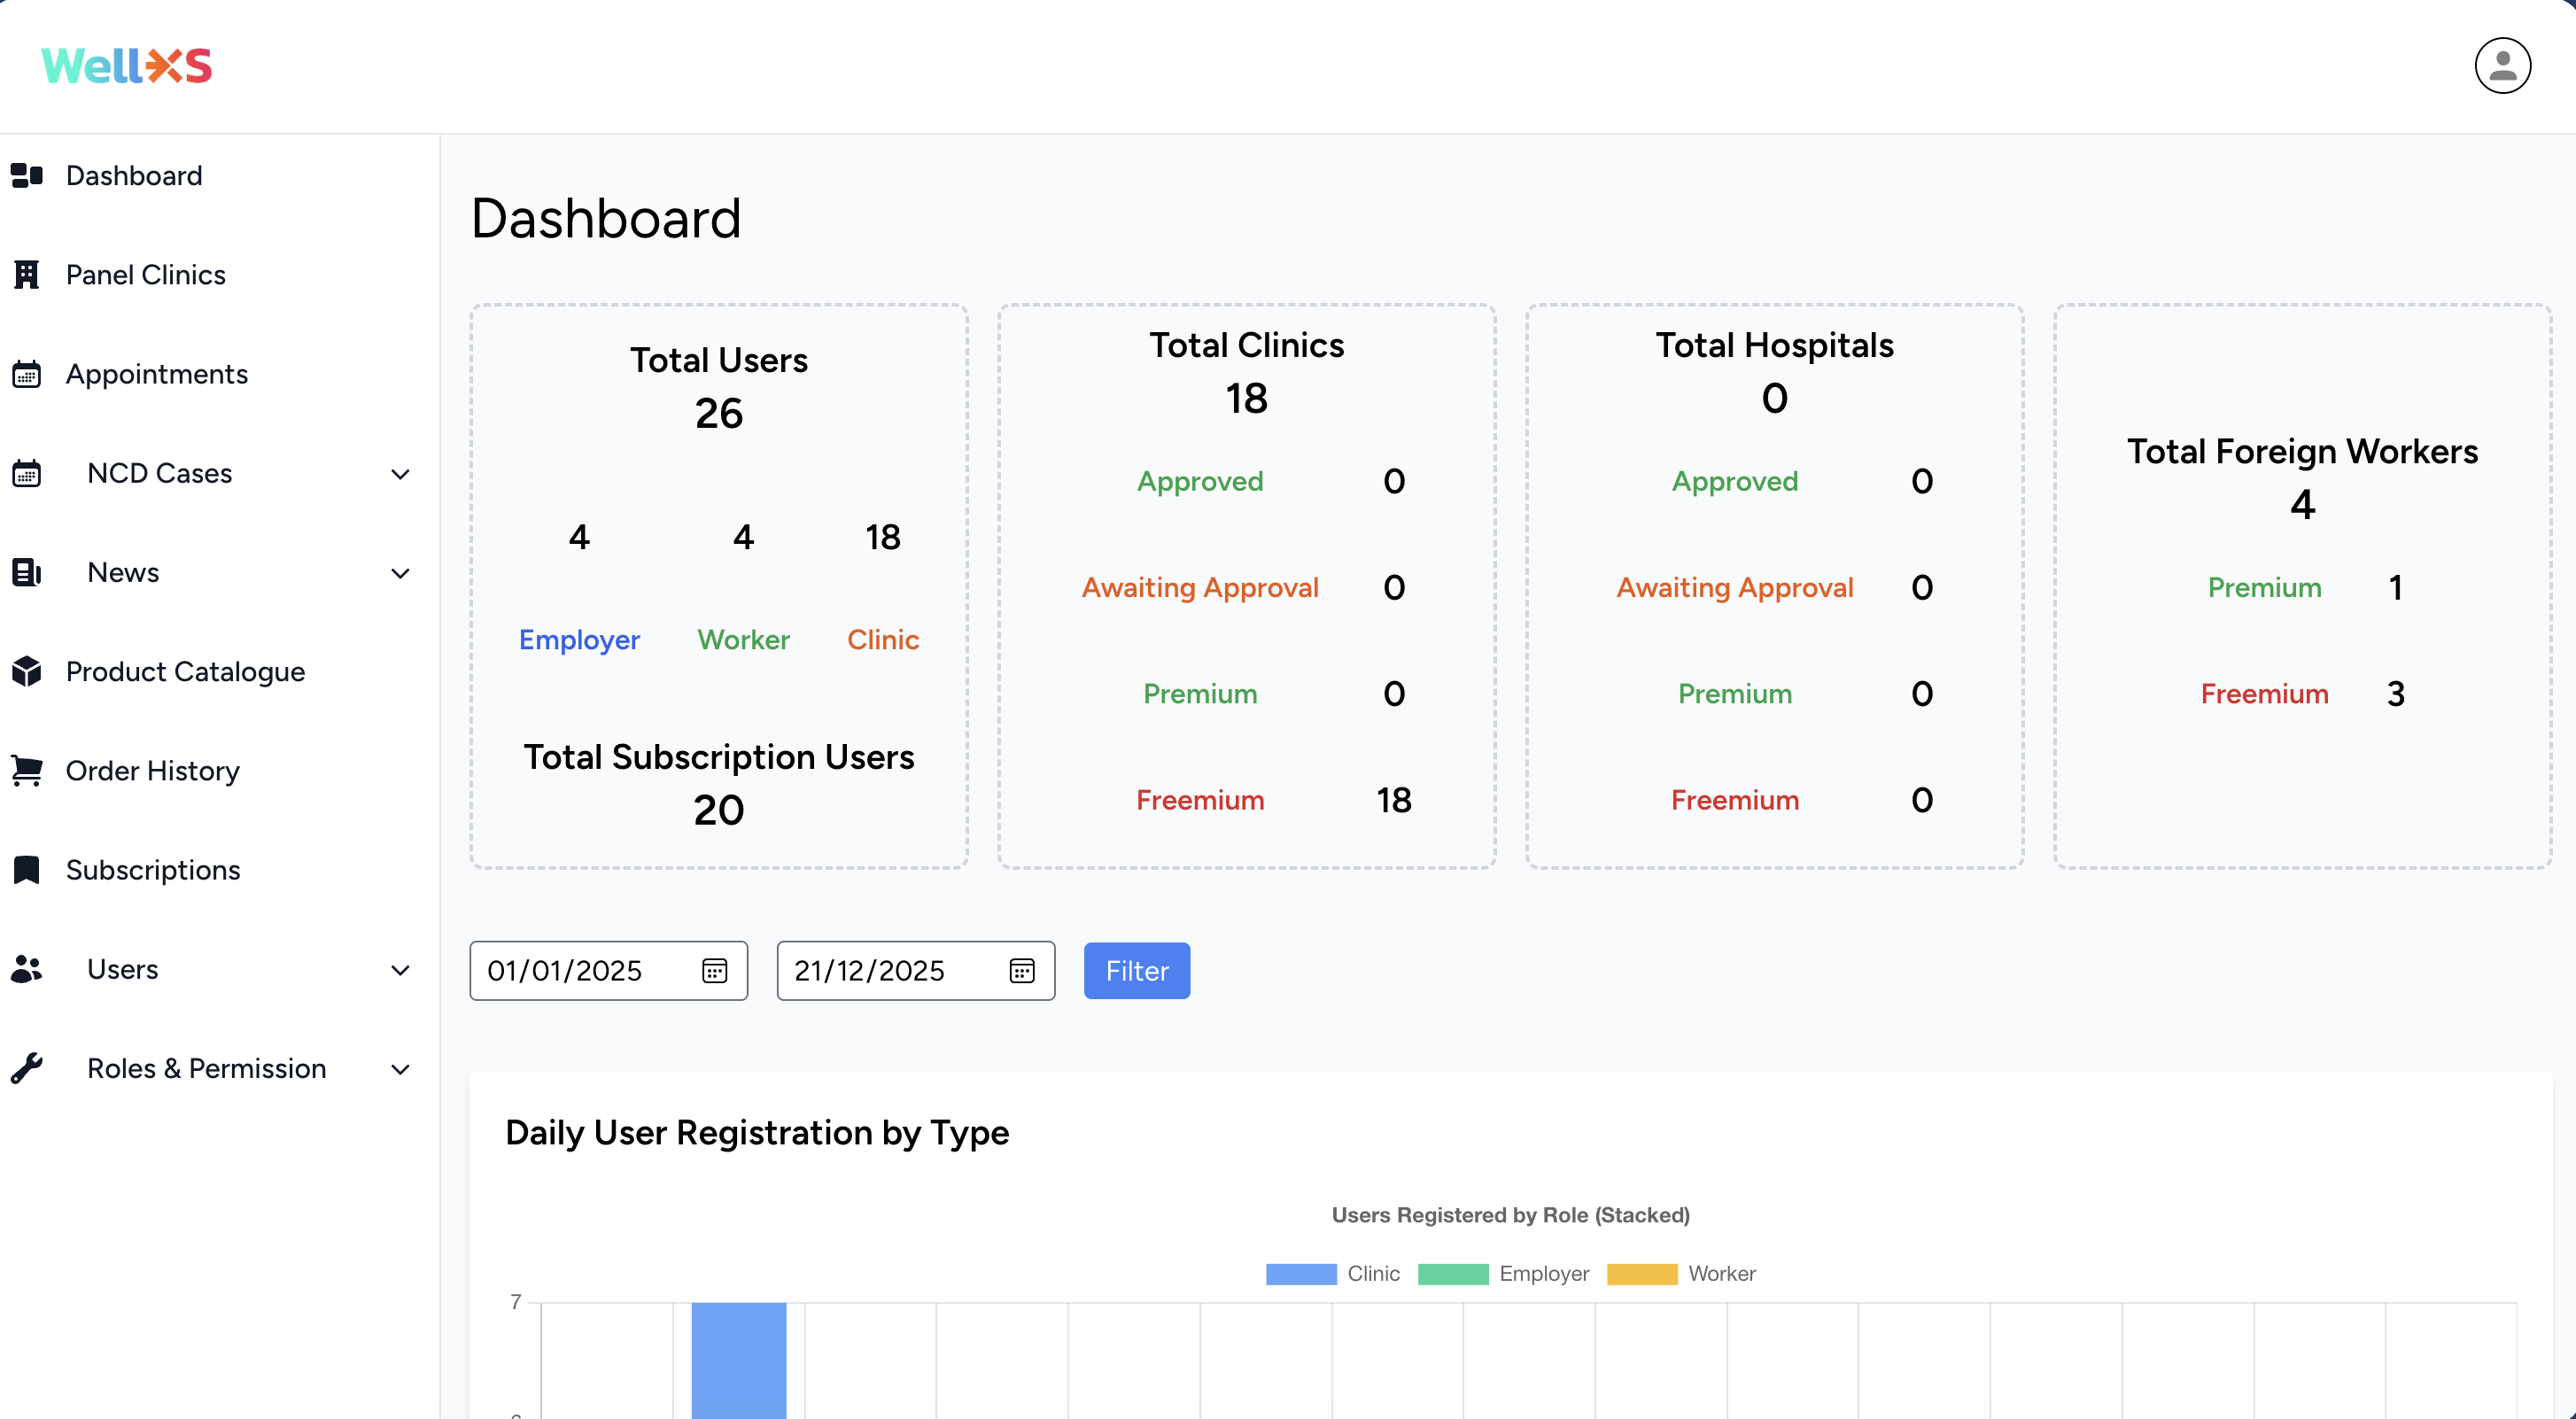2576x1419 pixels.
Task: Click the WellXS logo
Action: 126,66
